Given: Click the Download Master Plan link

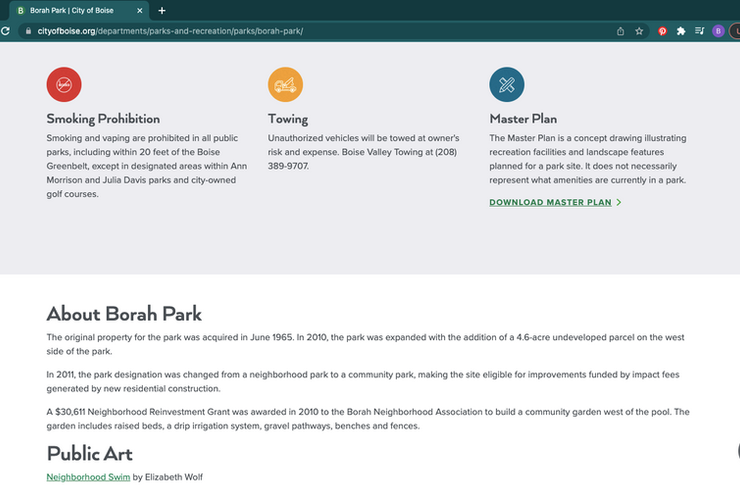Looking at the screenshot, I should 550,202.
